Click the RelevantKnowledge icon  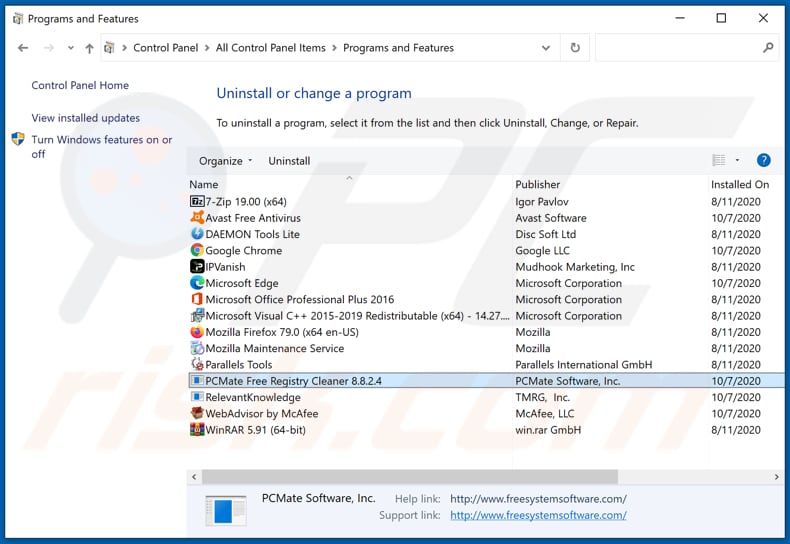[x=197, y=397]
